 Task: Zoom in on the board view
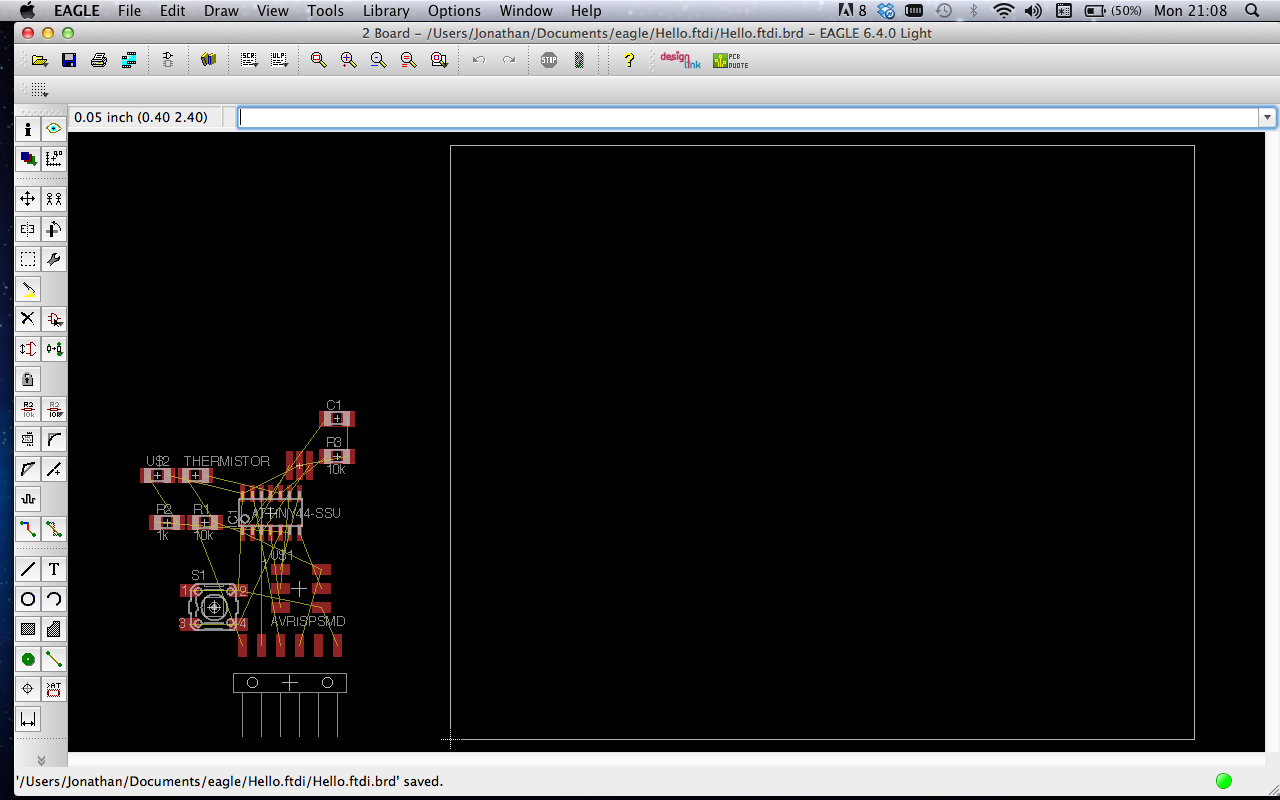tap(348, 60)
